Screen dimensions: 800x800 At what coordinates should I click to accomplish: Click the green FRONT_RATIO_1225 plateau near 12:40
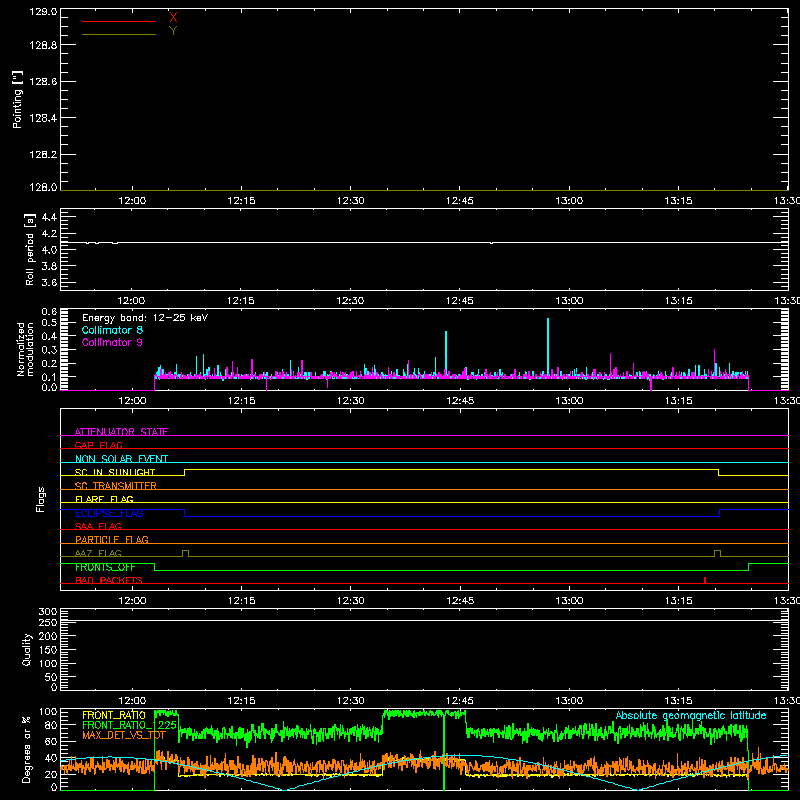tap(423, 714)
